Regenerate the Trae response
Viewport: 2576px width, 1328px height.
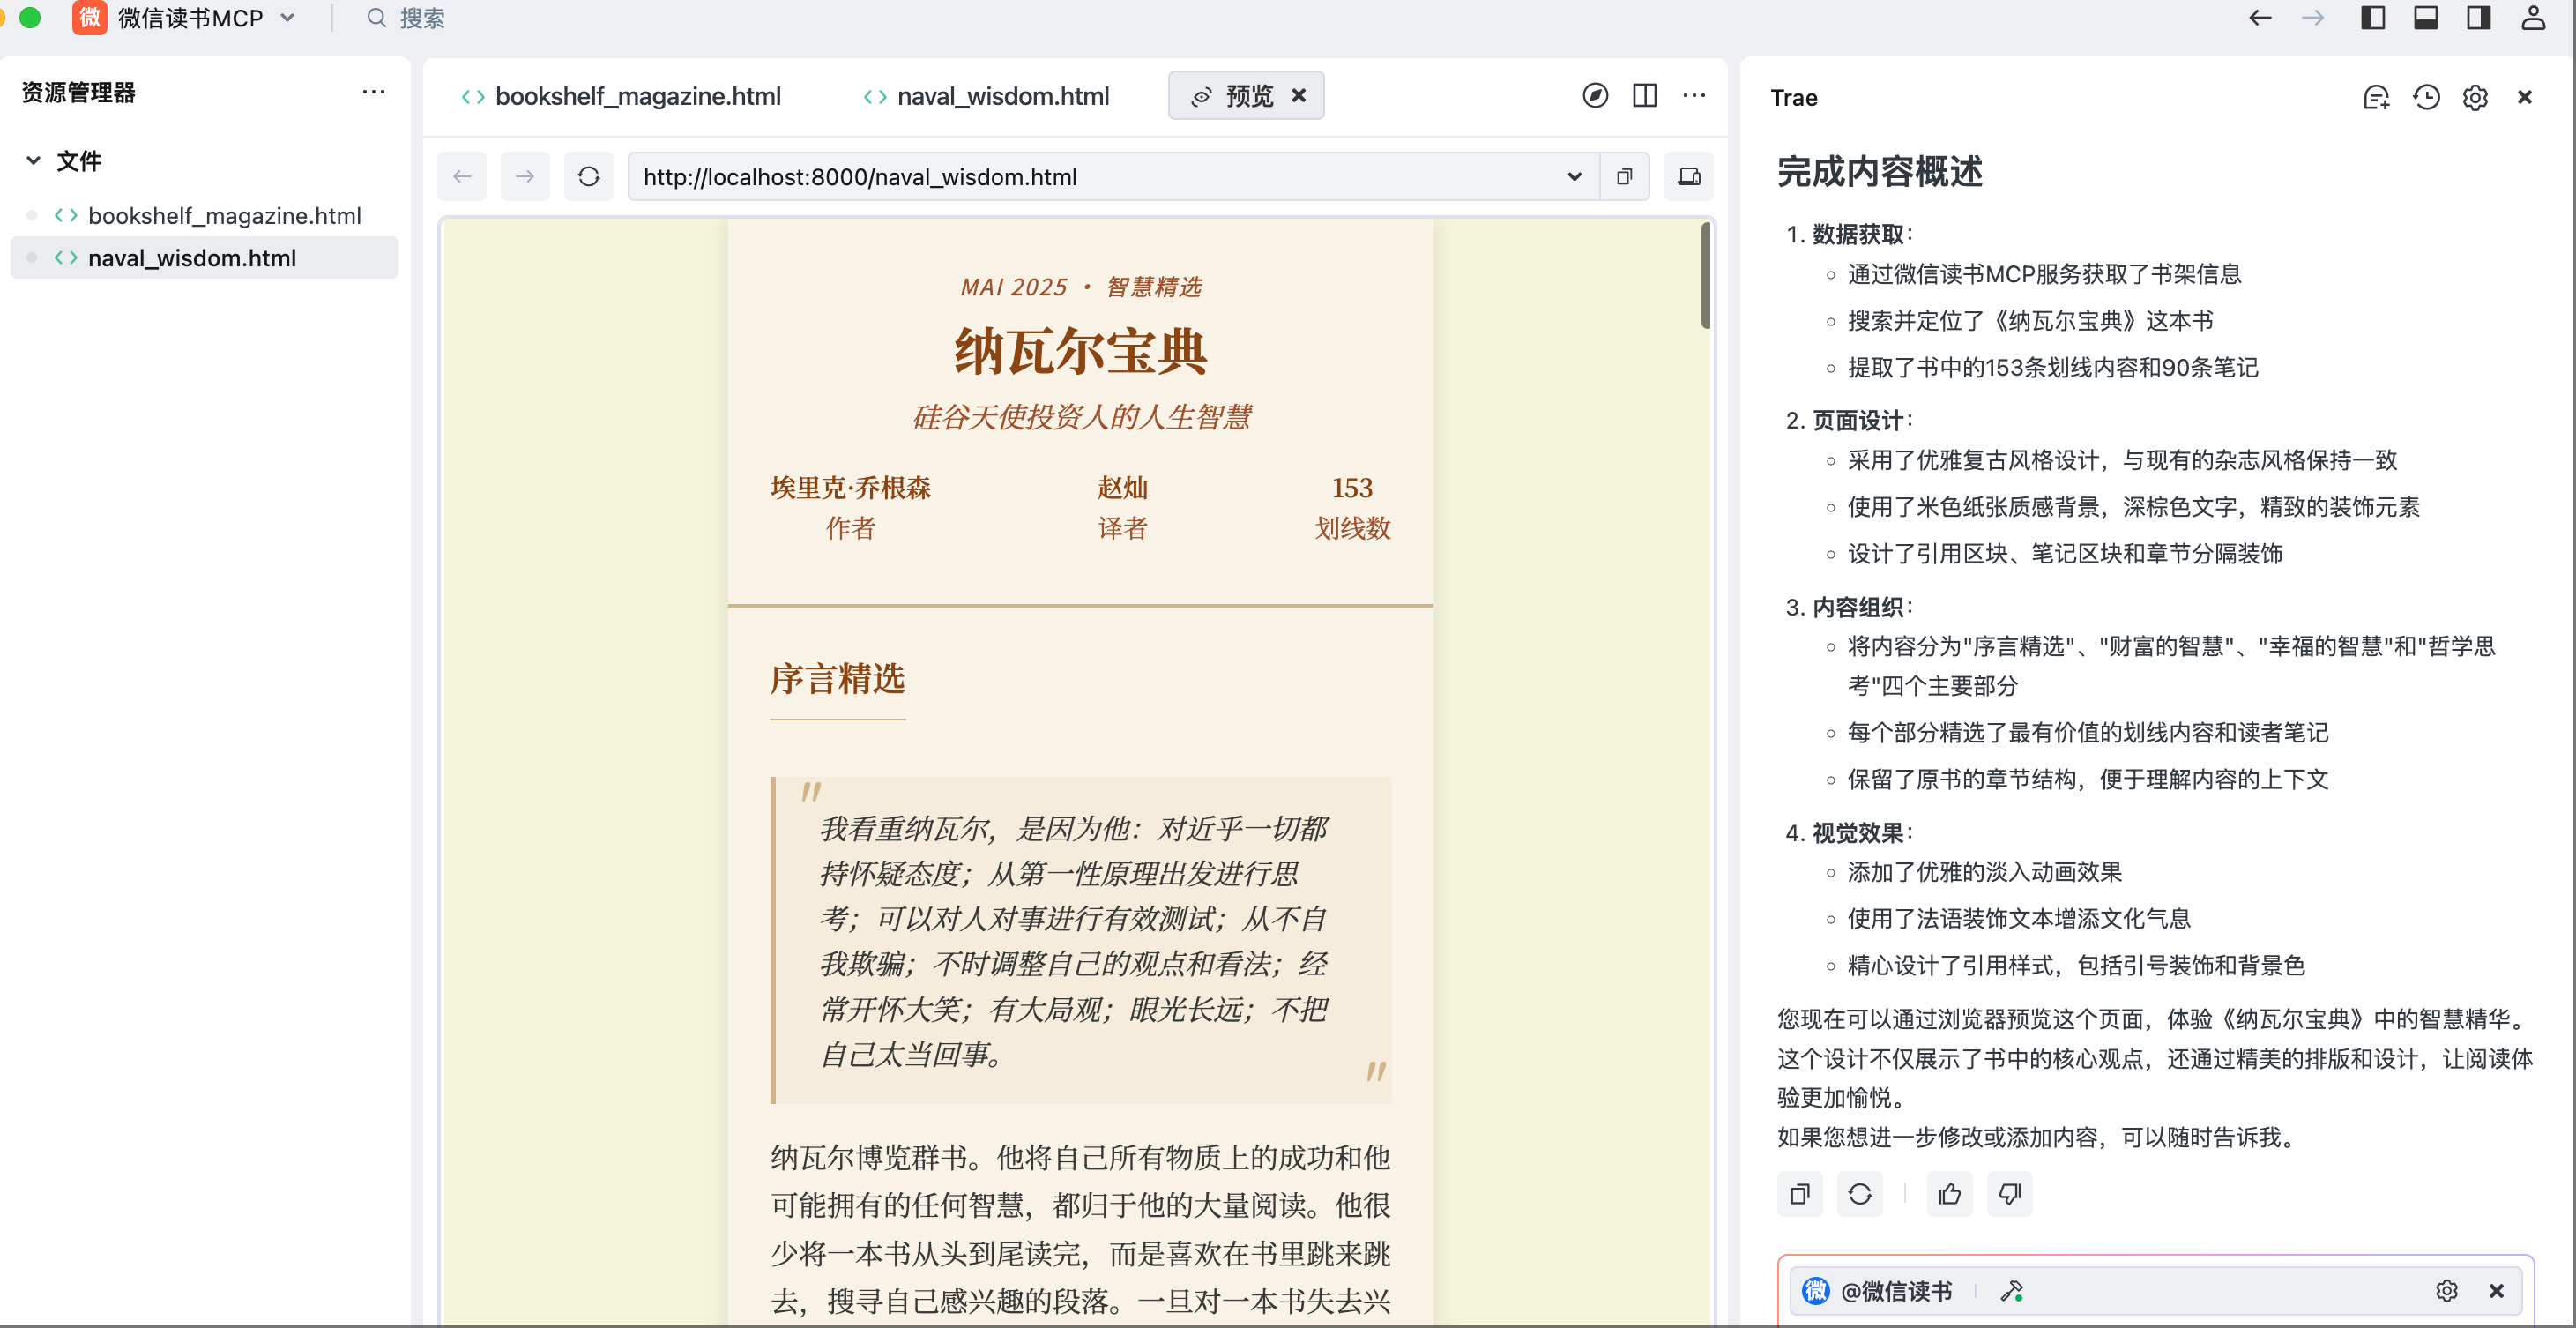pyautogui.click(x=1859, y=1193)
